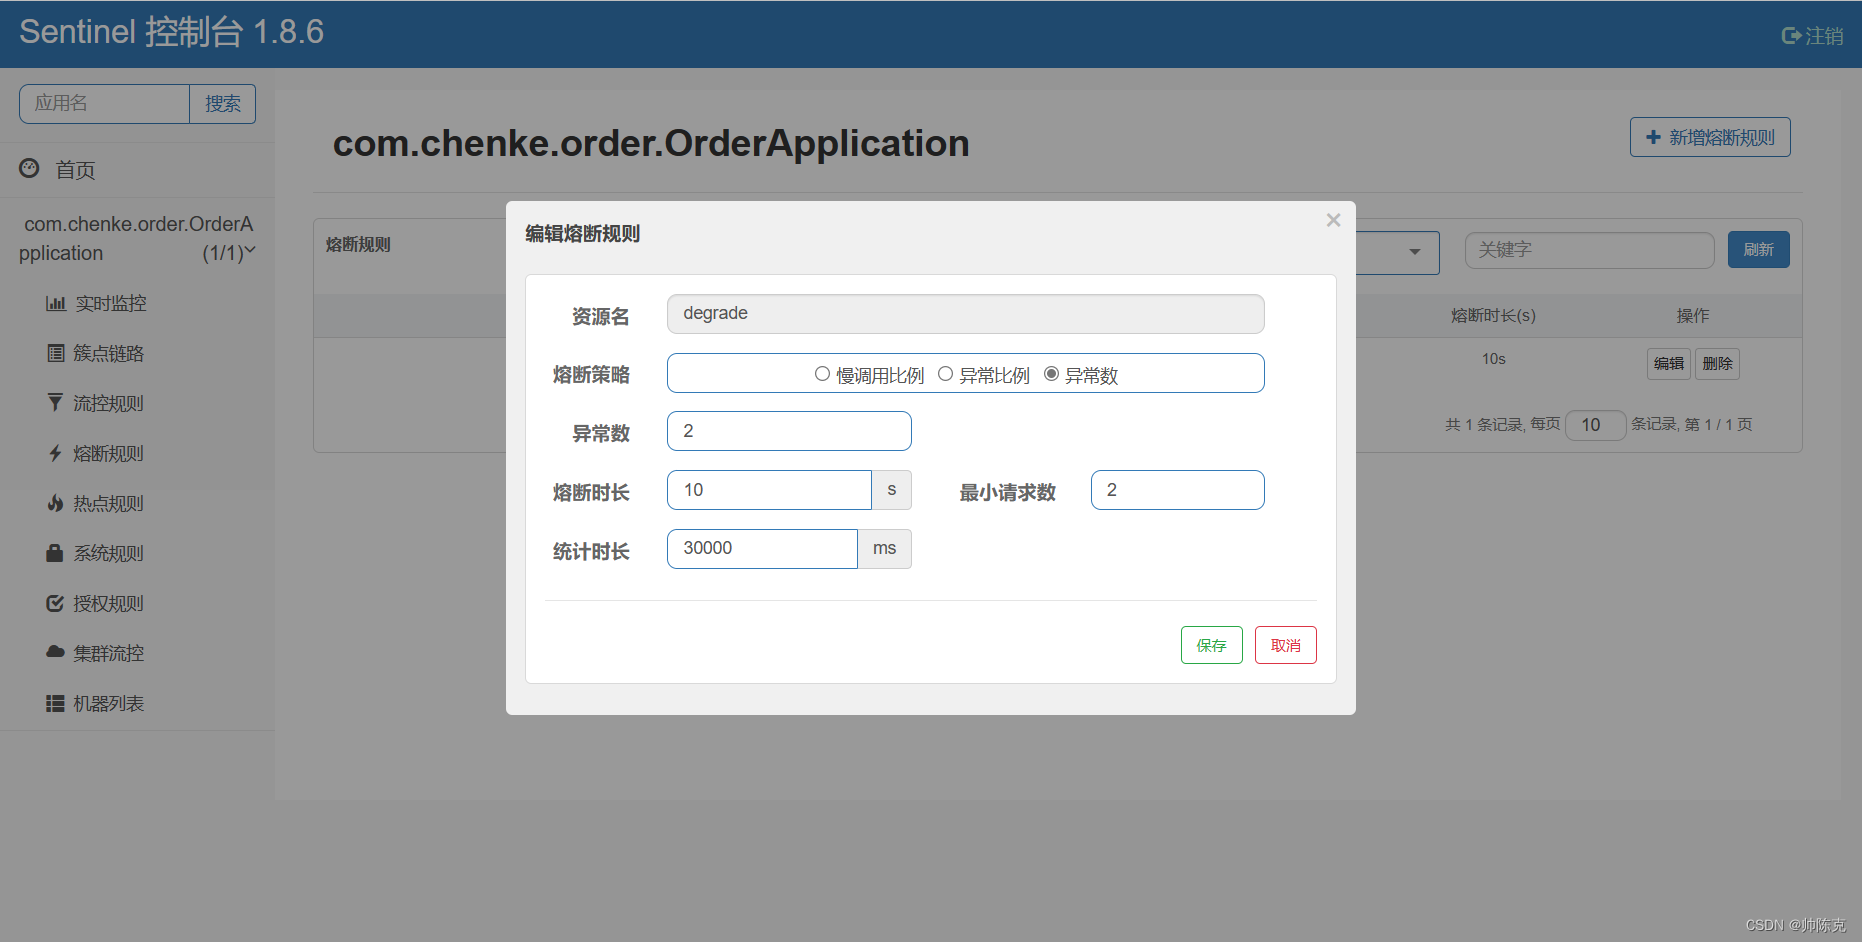Click the s unit addon of 熔断时长
The width and height of the screenshot is (1862, 942).
point(892,490)
